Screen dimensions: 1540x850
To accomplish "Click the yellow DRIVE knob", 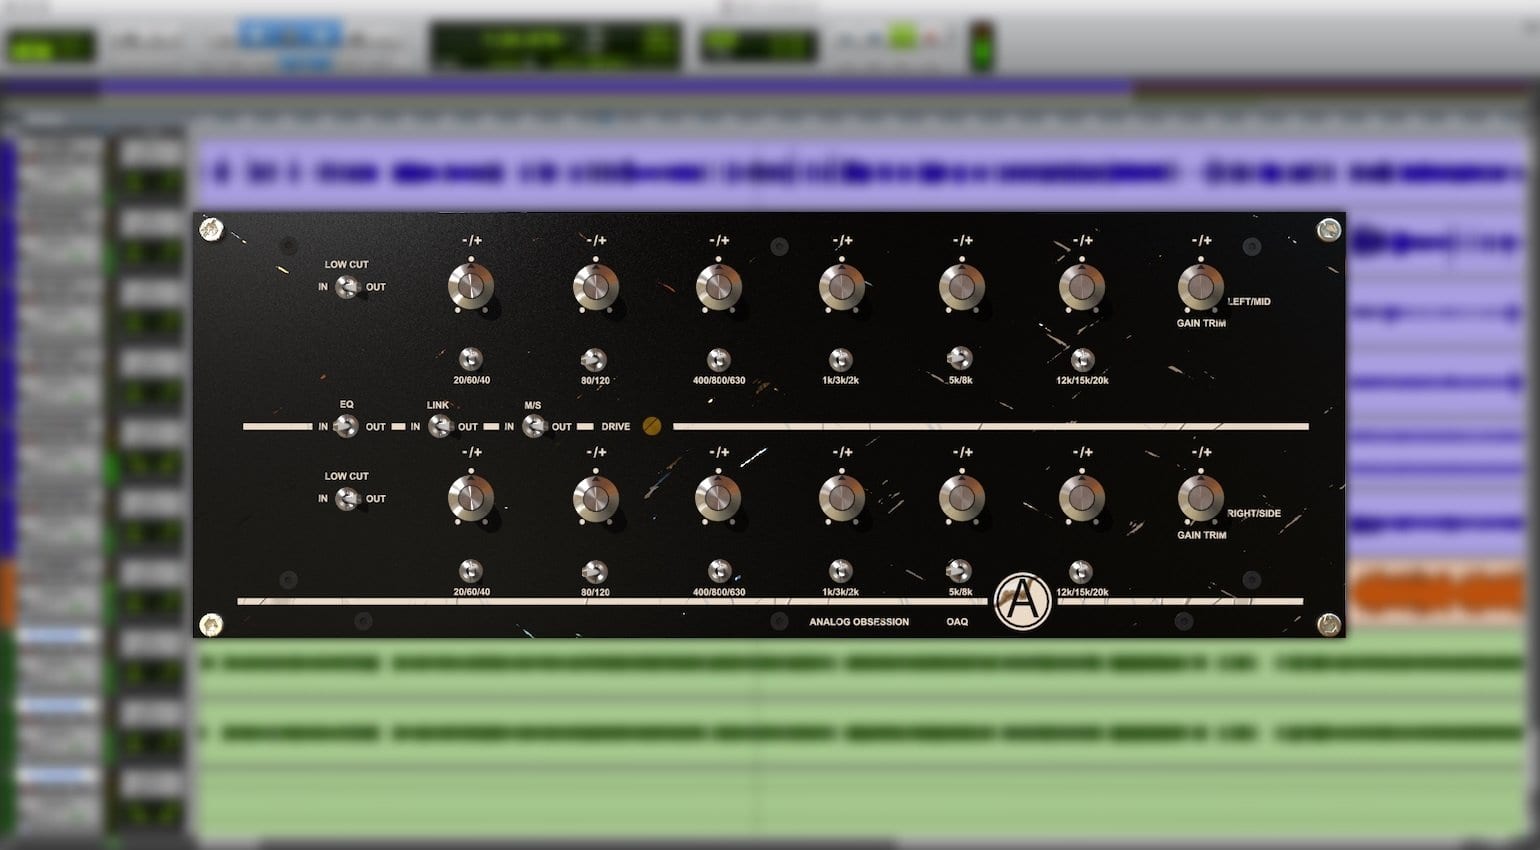I will pyautogui.click(x=652, y=426).
